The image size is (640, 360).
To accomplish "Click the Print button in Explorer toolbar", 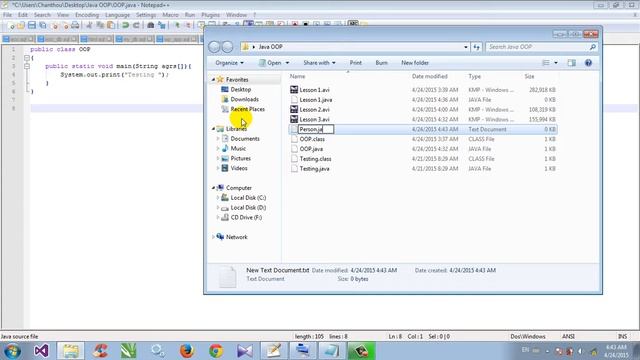I will 356,63.
